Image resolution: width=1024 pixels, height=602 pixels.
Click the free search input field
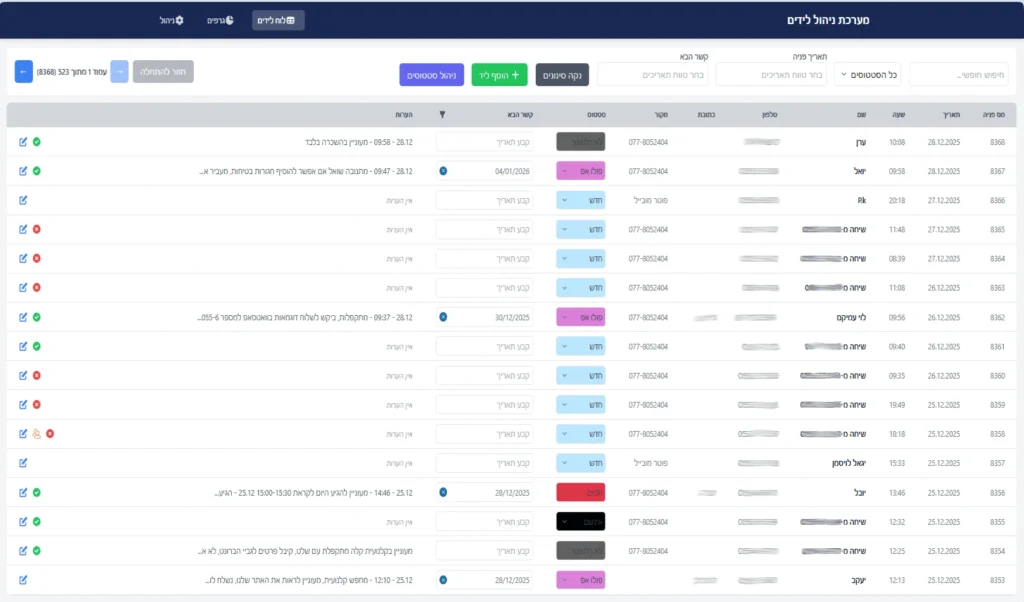coord(958,74)
